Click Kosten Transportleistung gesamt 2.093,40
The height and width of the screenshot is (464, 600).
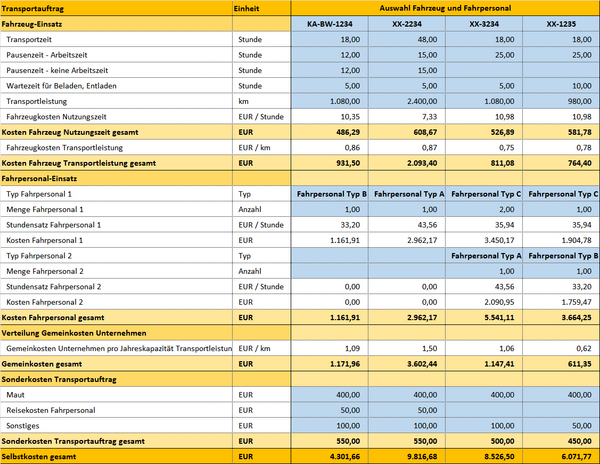(x=407, y=163)
